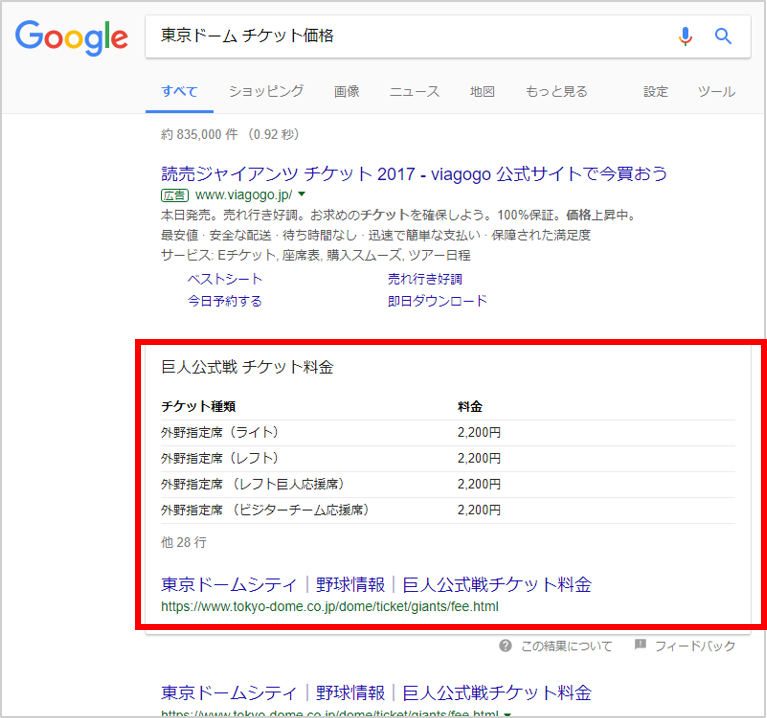Click 2,200円 in the ライト row
The height and width of the screenshot is (718, 767).
point(479,432)
